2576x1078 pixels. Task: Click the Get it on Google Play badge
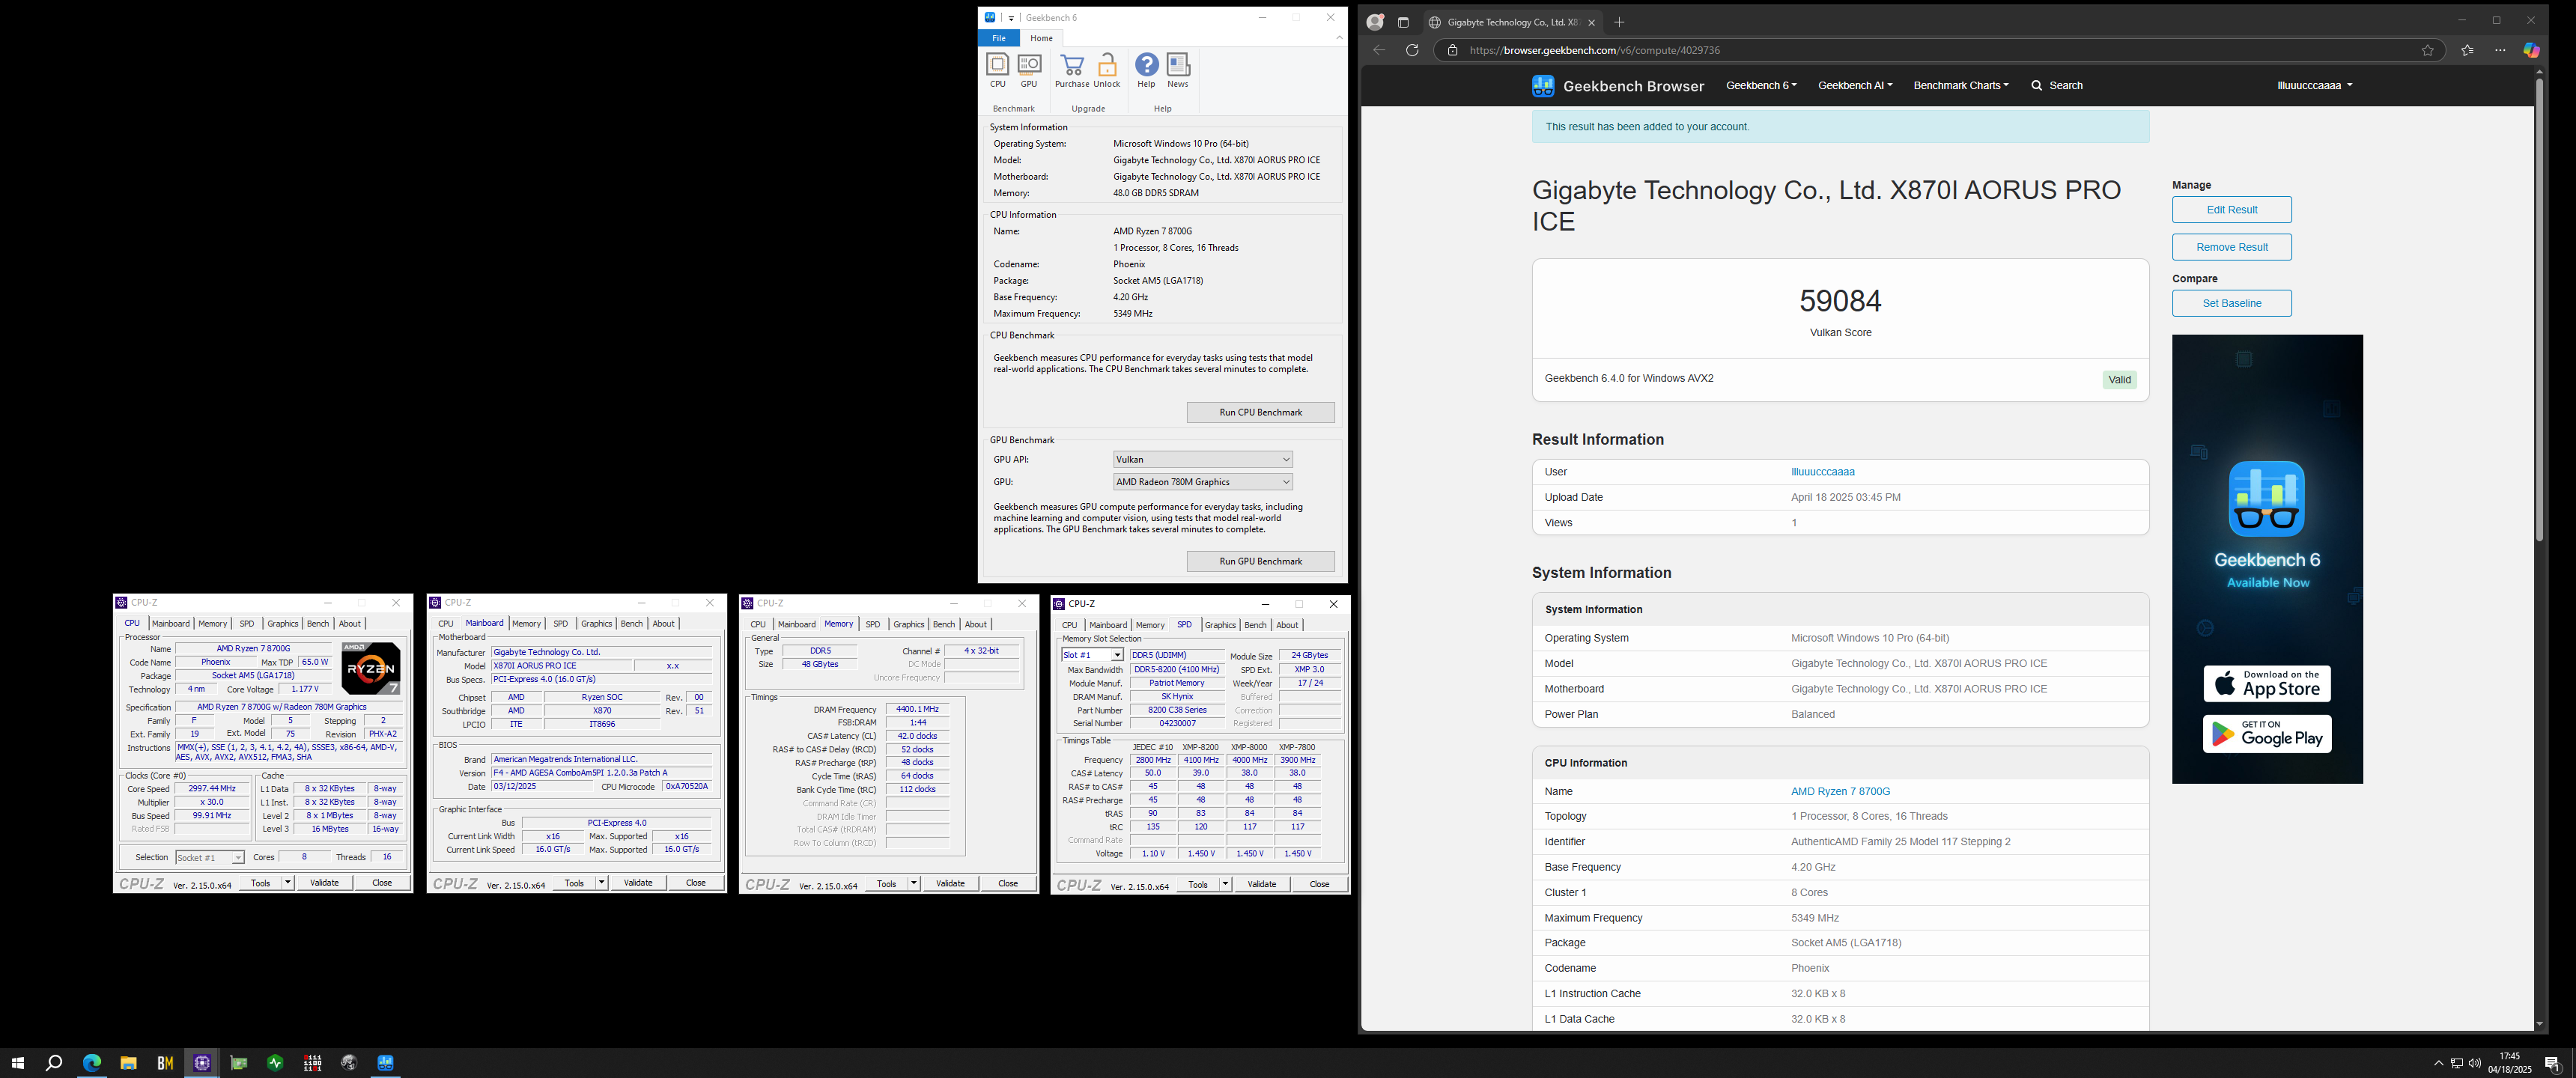2266,734
